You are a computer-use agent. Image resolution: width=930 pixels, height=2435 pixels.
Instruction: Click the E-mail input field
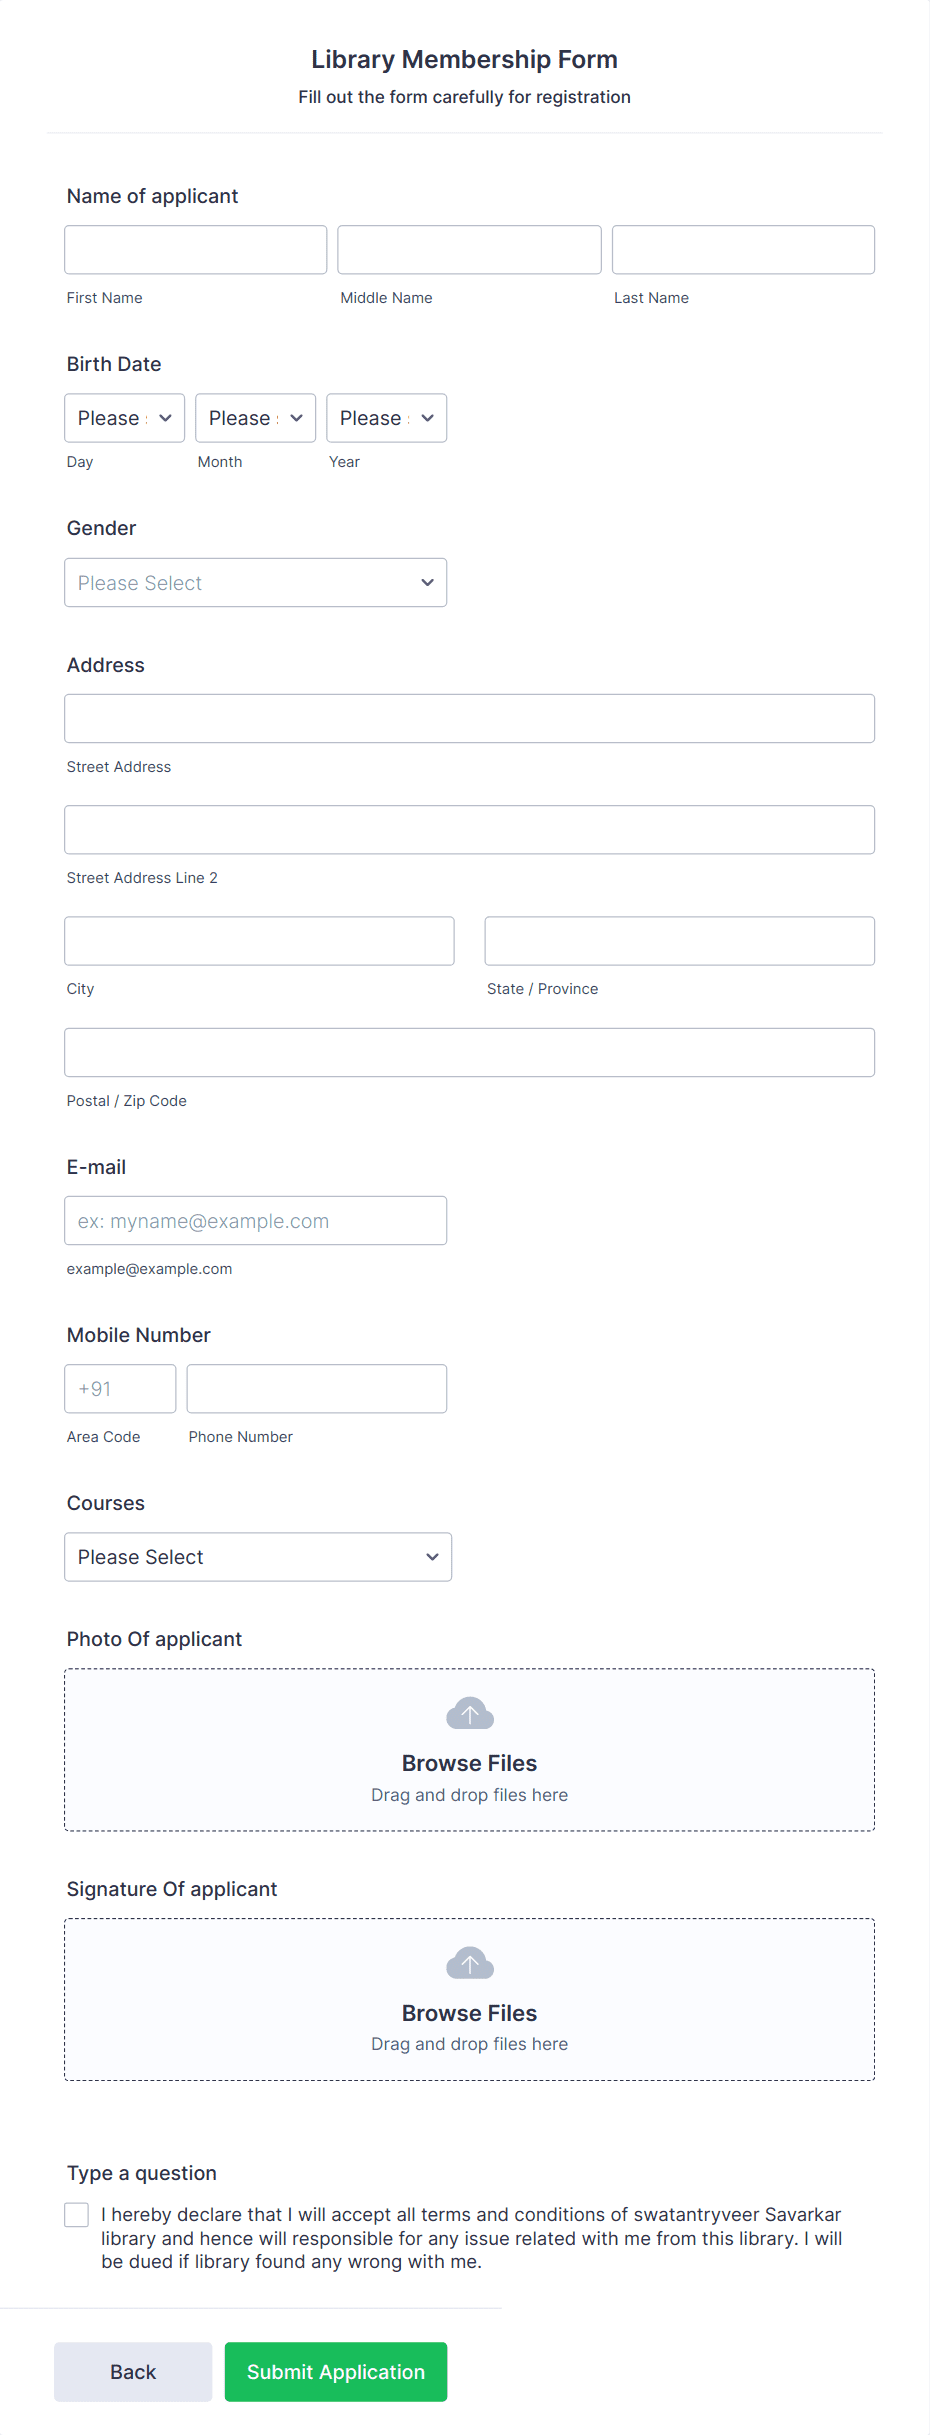pyautogui.click(x=255, y=1220)
